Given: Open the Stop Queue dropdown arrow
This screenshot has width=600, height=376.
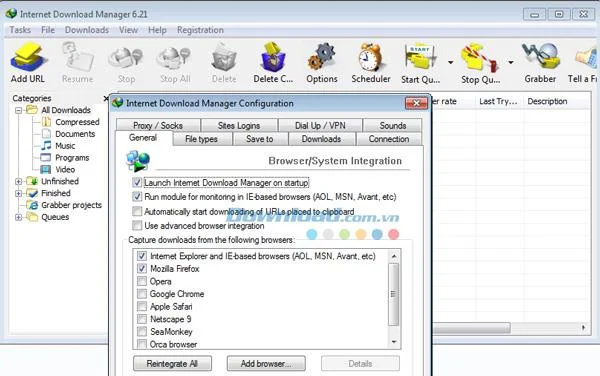Looking at the screenshot, I should click(x=510, y=62).
